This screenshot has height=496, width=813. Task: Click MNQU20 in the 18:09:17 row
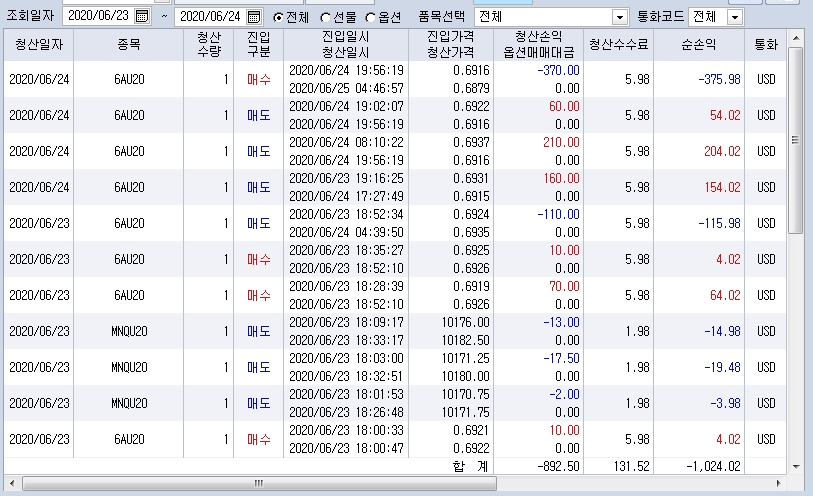[129, 331]
